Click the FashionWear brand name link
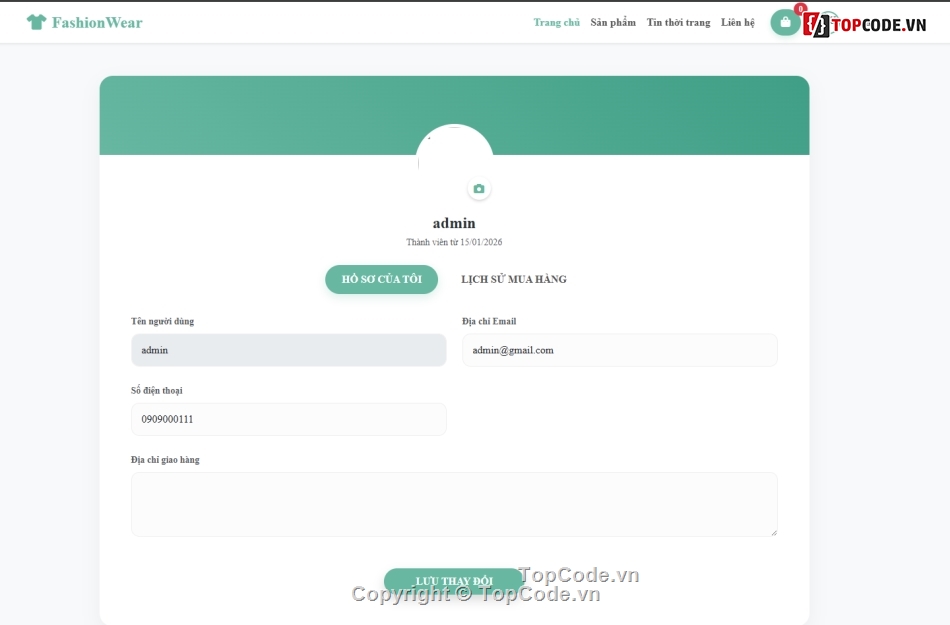950x625 pixels. click(x=97, y=22)
